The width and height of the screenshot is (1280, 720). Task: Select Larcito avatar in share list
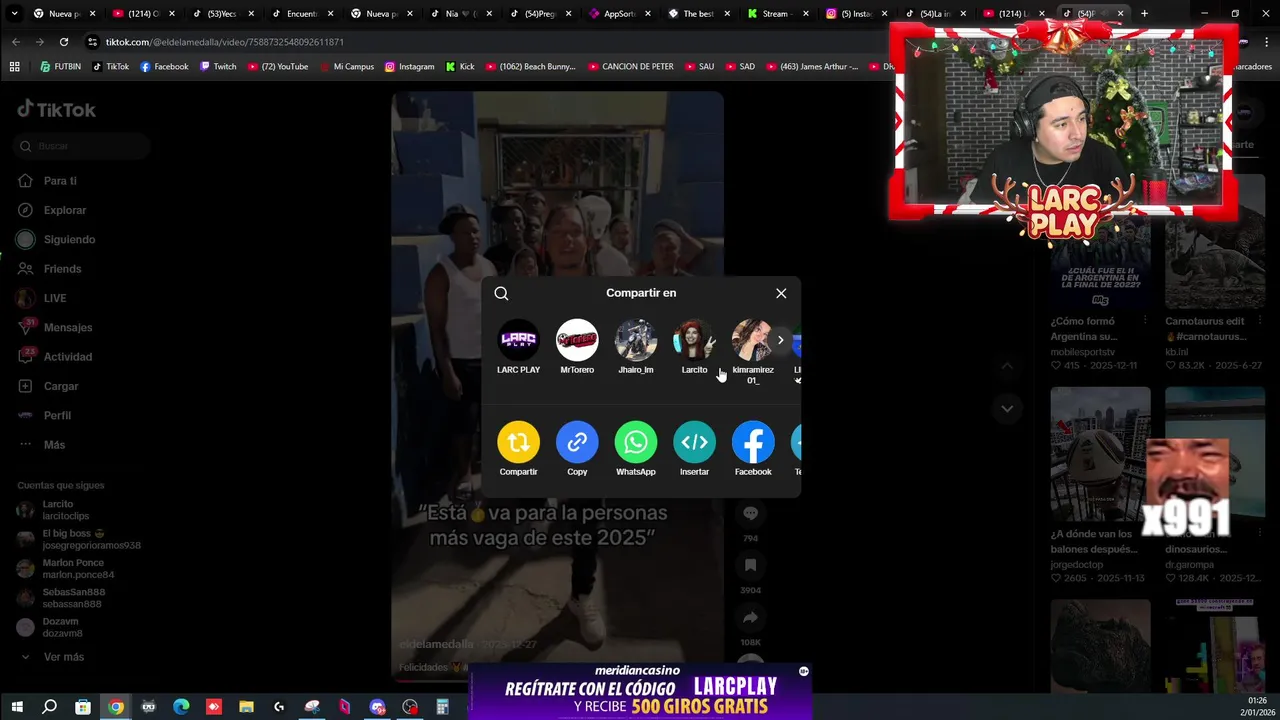(694, 340)
